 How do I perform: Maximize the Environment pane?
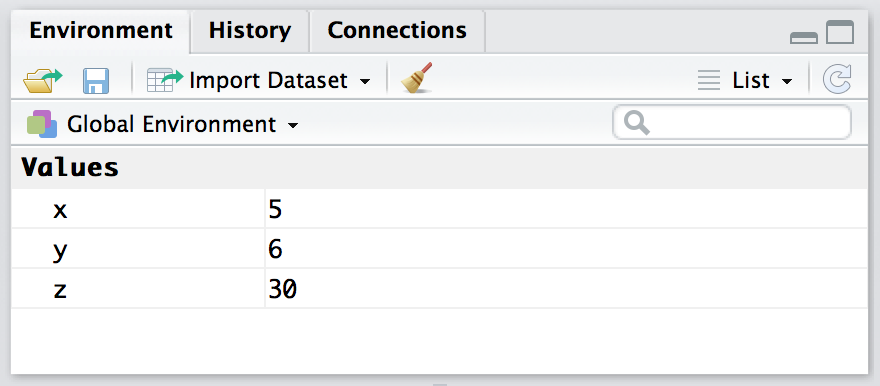point(840,32)
